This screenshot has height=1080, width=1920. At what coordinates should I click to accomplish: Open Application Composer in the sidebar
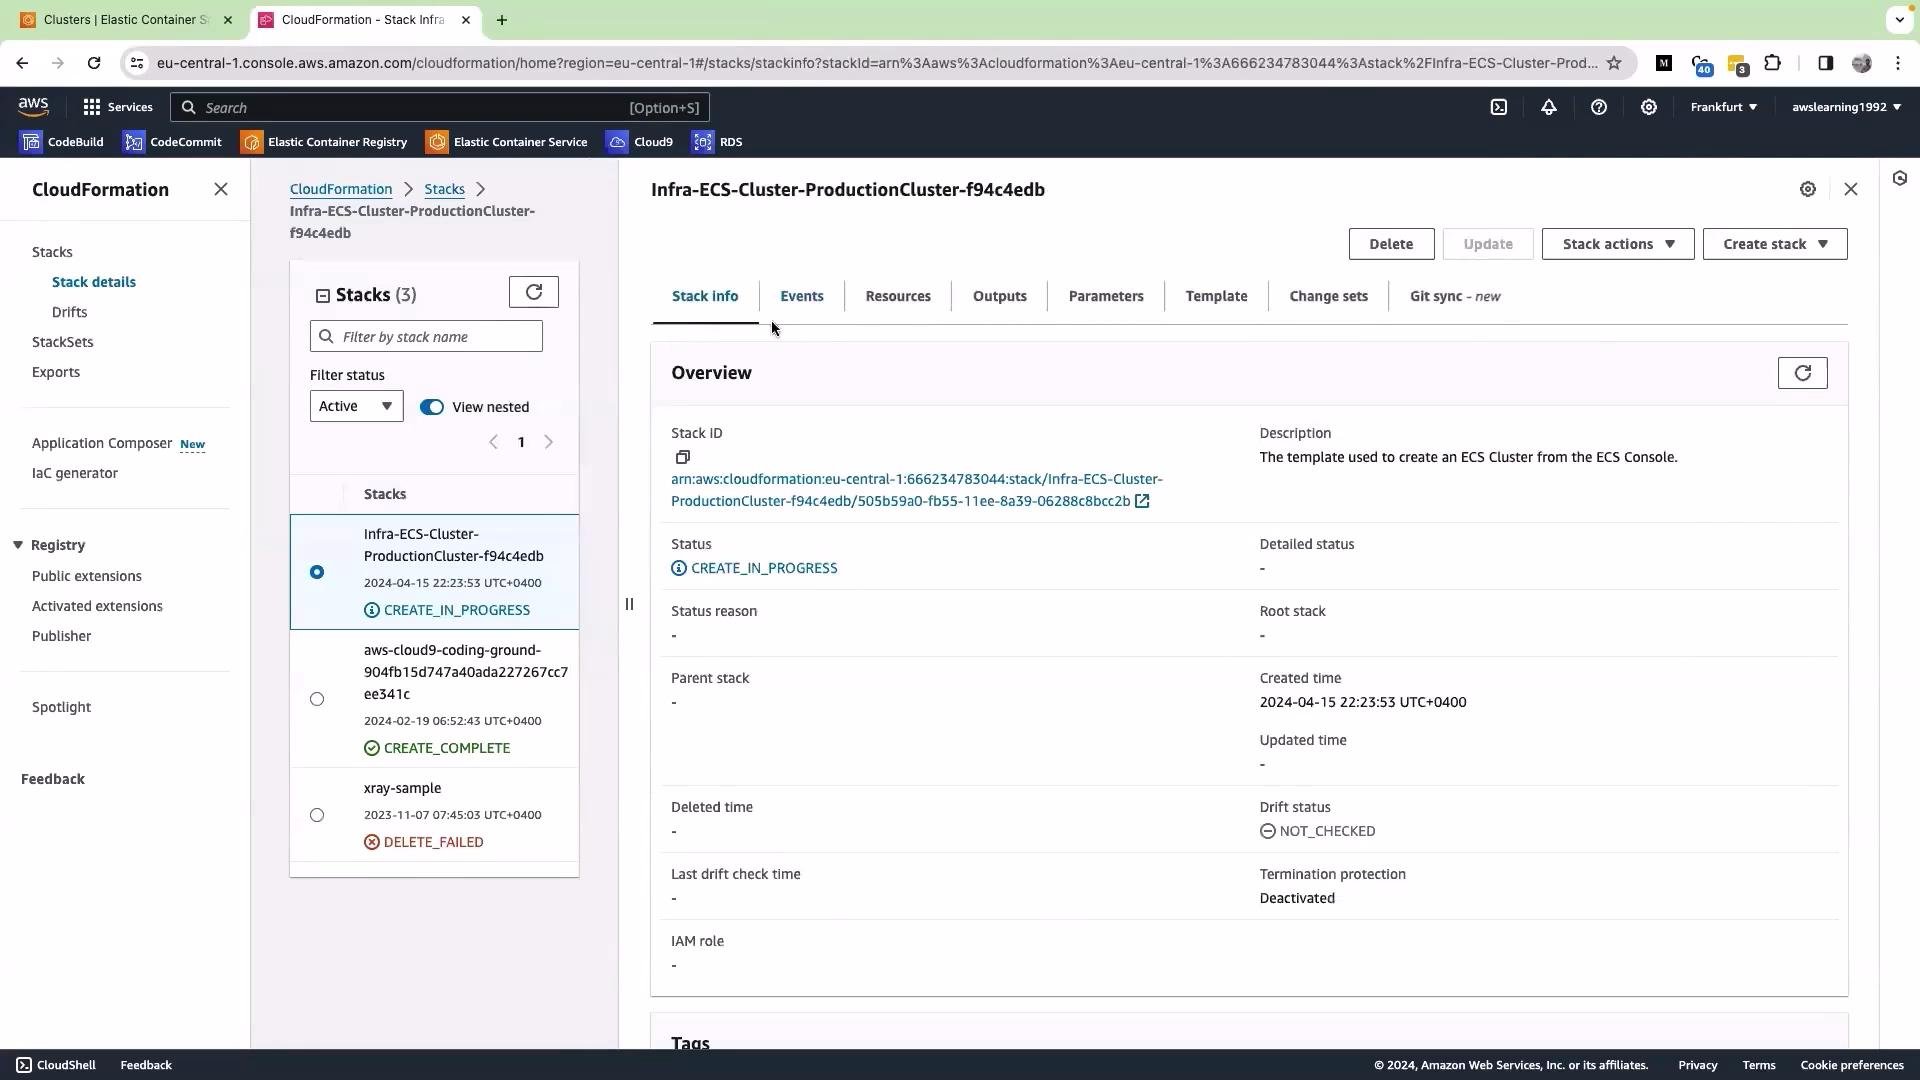(102, 443)
